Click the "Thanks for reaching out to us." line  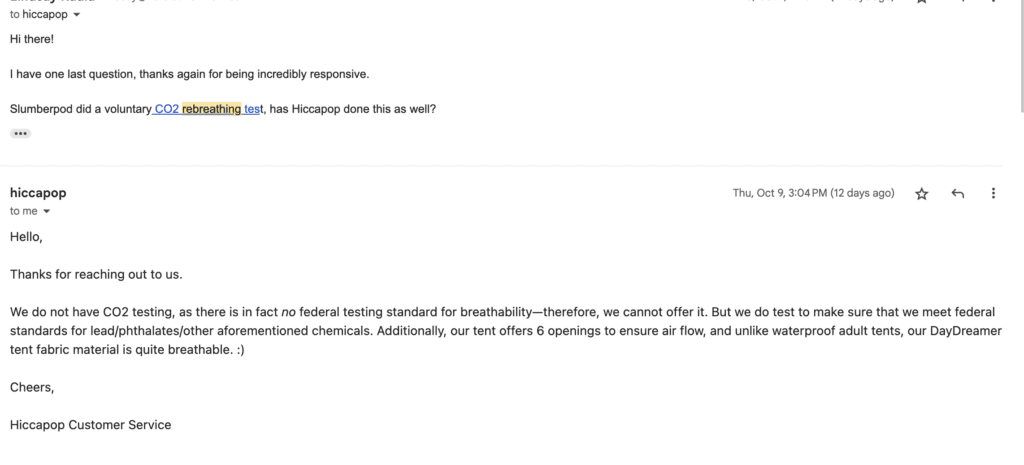pyautogui.click(x=96, y=274)
